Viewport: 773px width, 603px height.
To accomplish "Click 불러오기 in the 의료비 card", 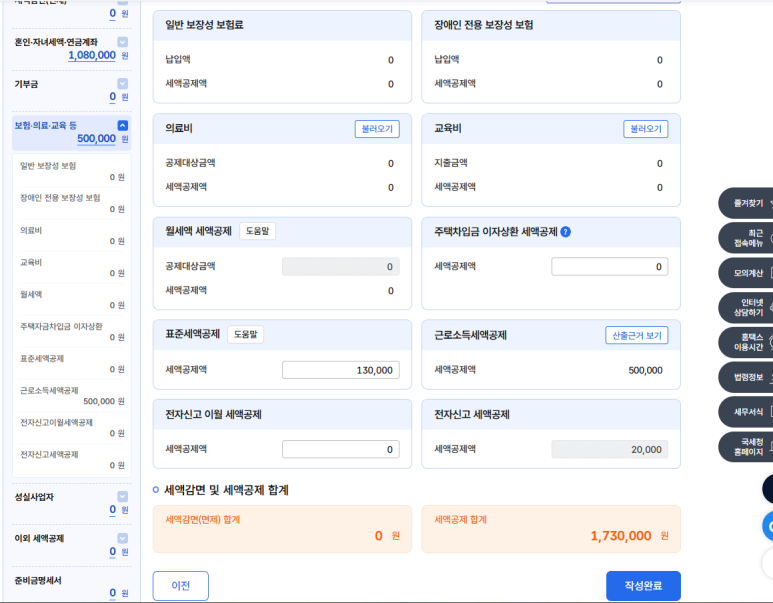I will [377, 129].
